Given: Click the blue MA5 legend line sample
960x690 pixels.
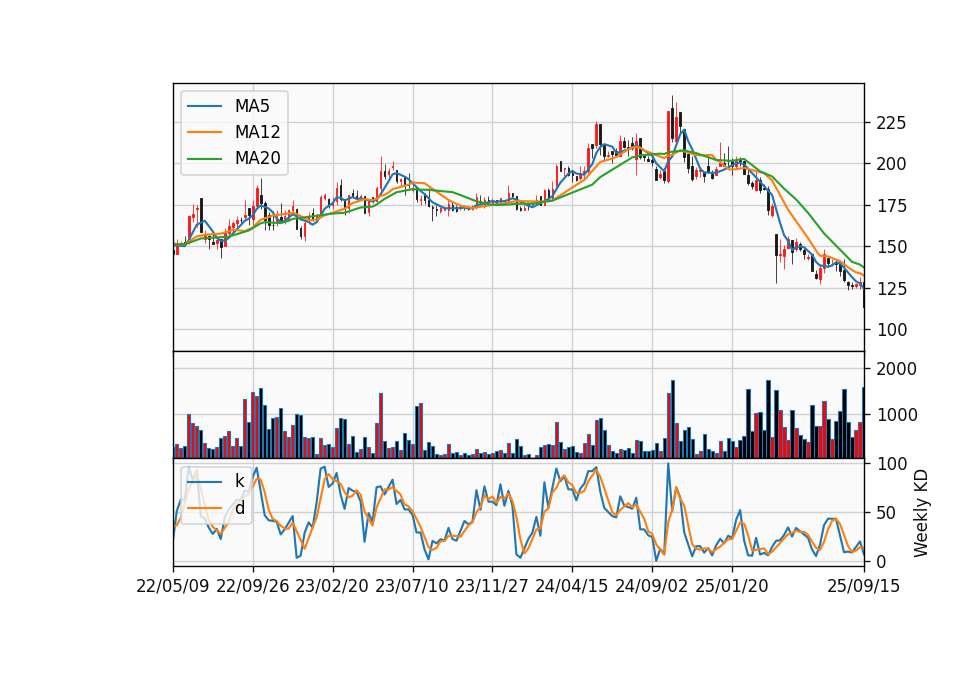Looking at the screenshot, I should pos(204,106).
